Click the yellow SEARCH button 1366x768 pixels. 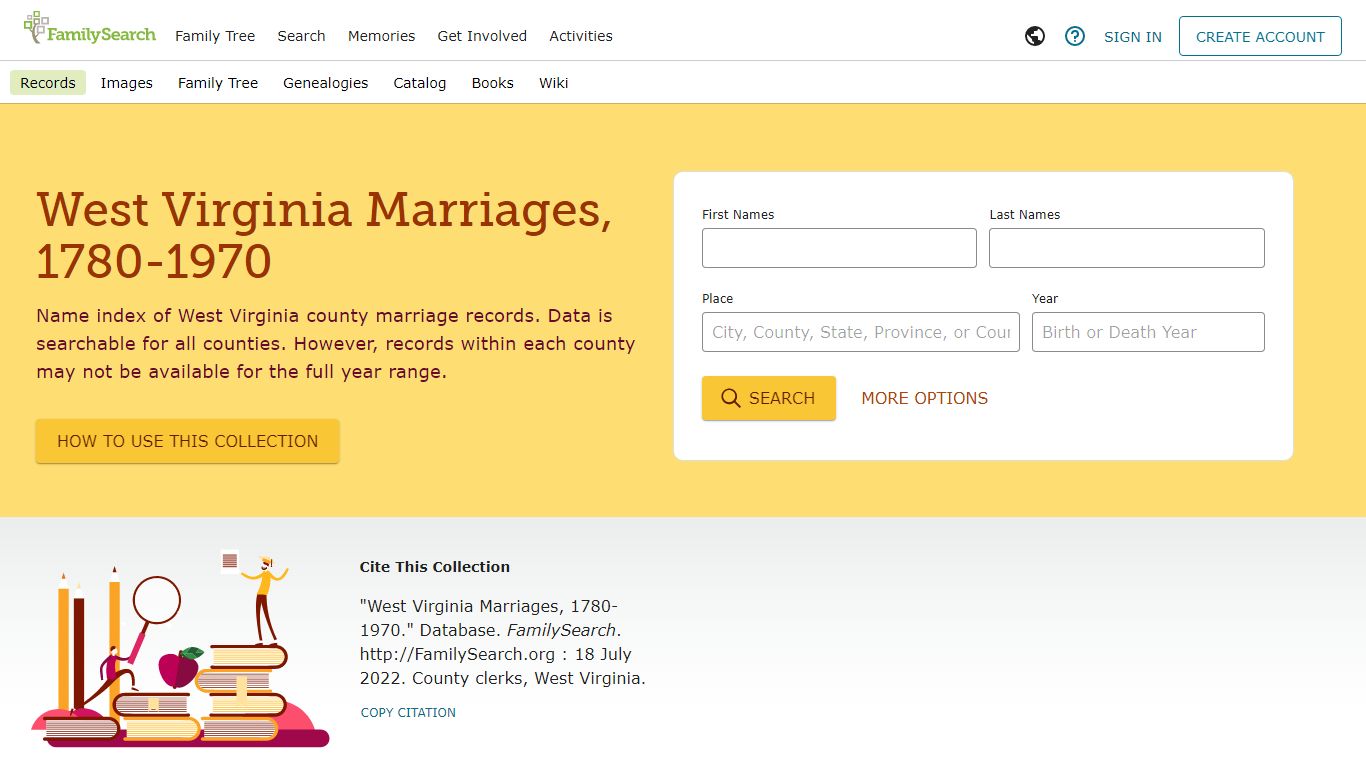pyautogui.click(x=769, y=398)
